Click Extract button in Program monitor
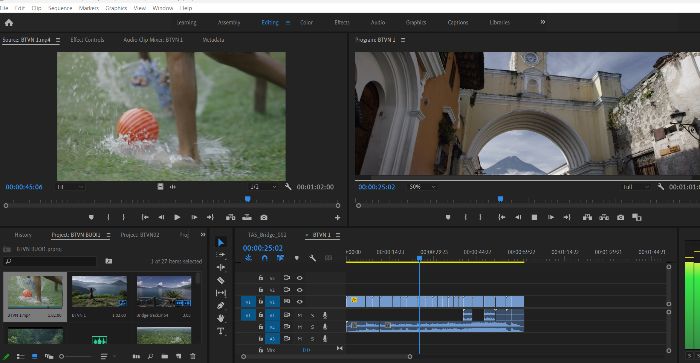 tap(604, 217)
